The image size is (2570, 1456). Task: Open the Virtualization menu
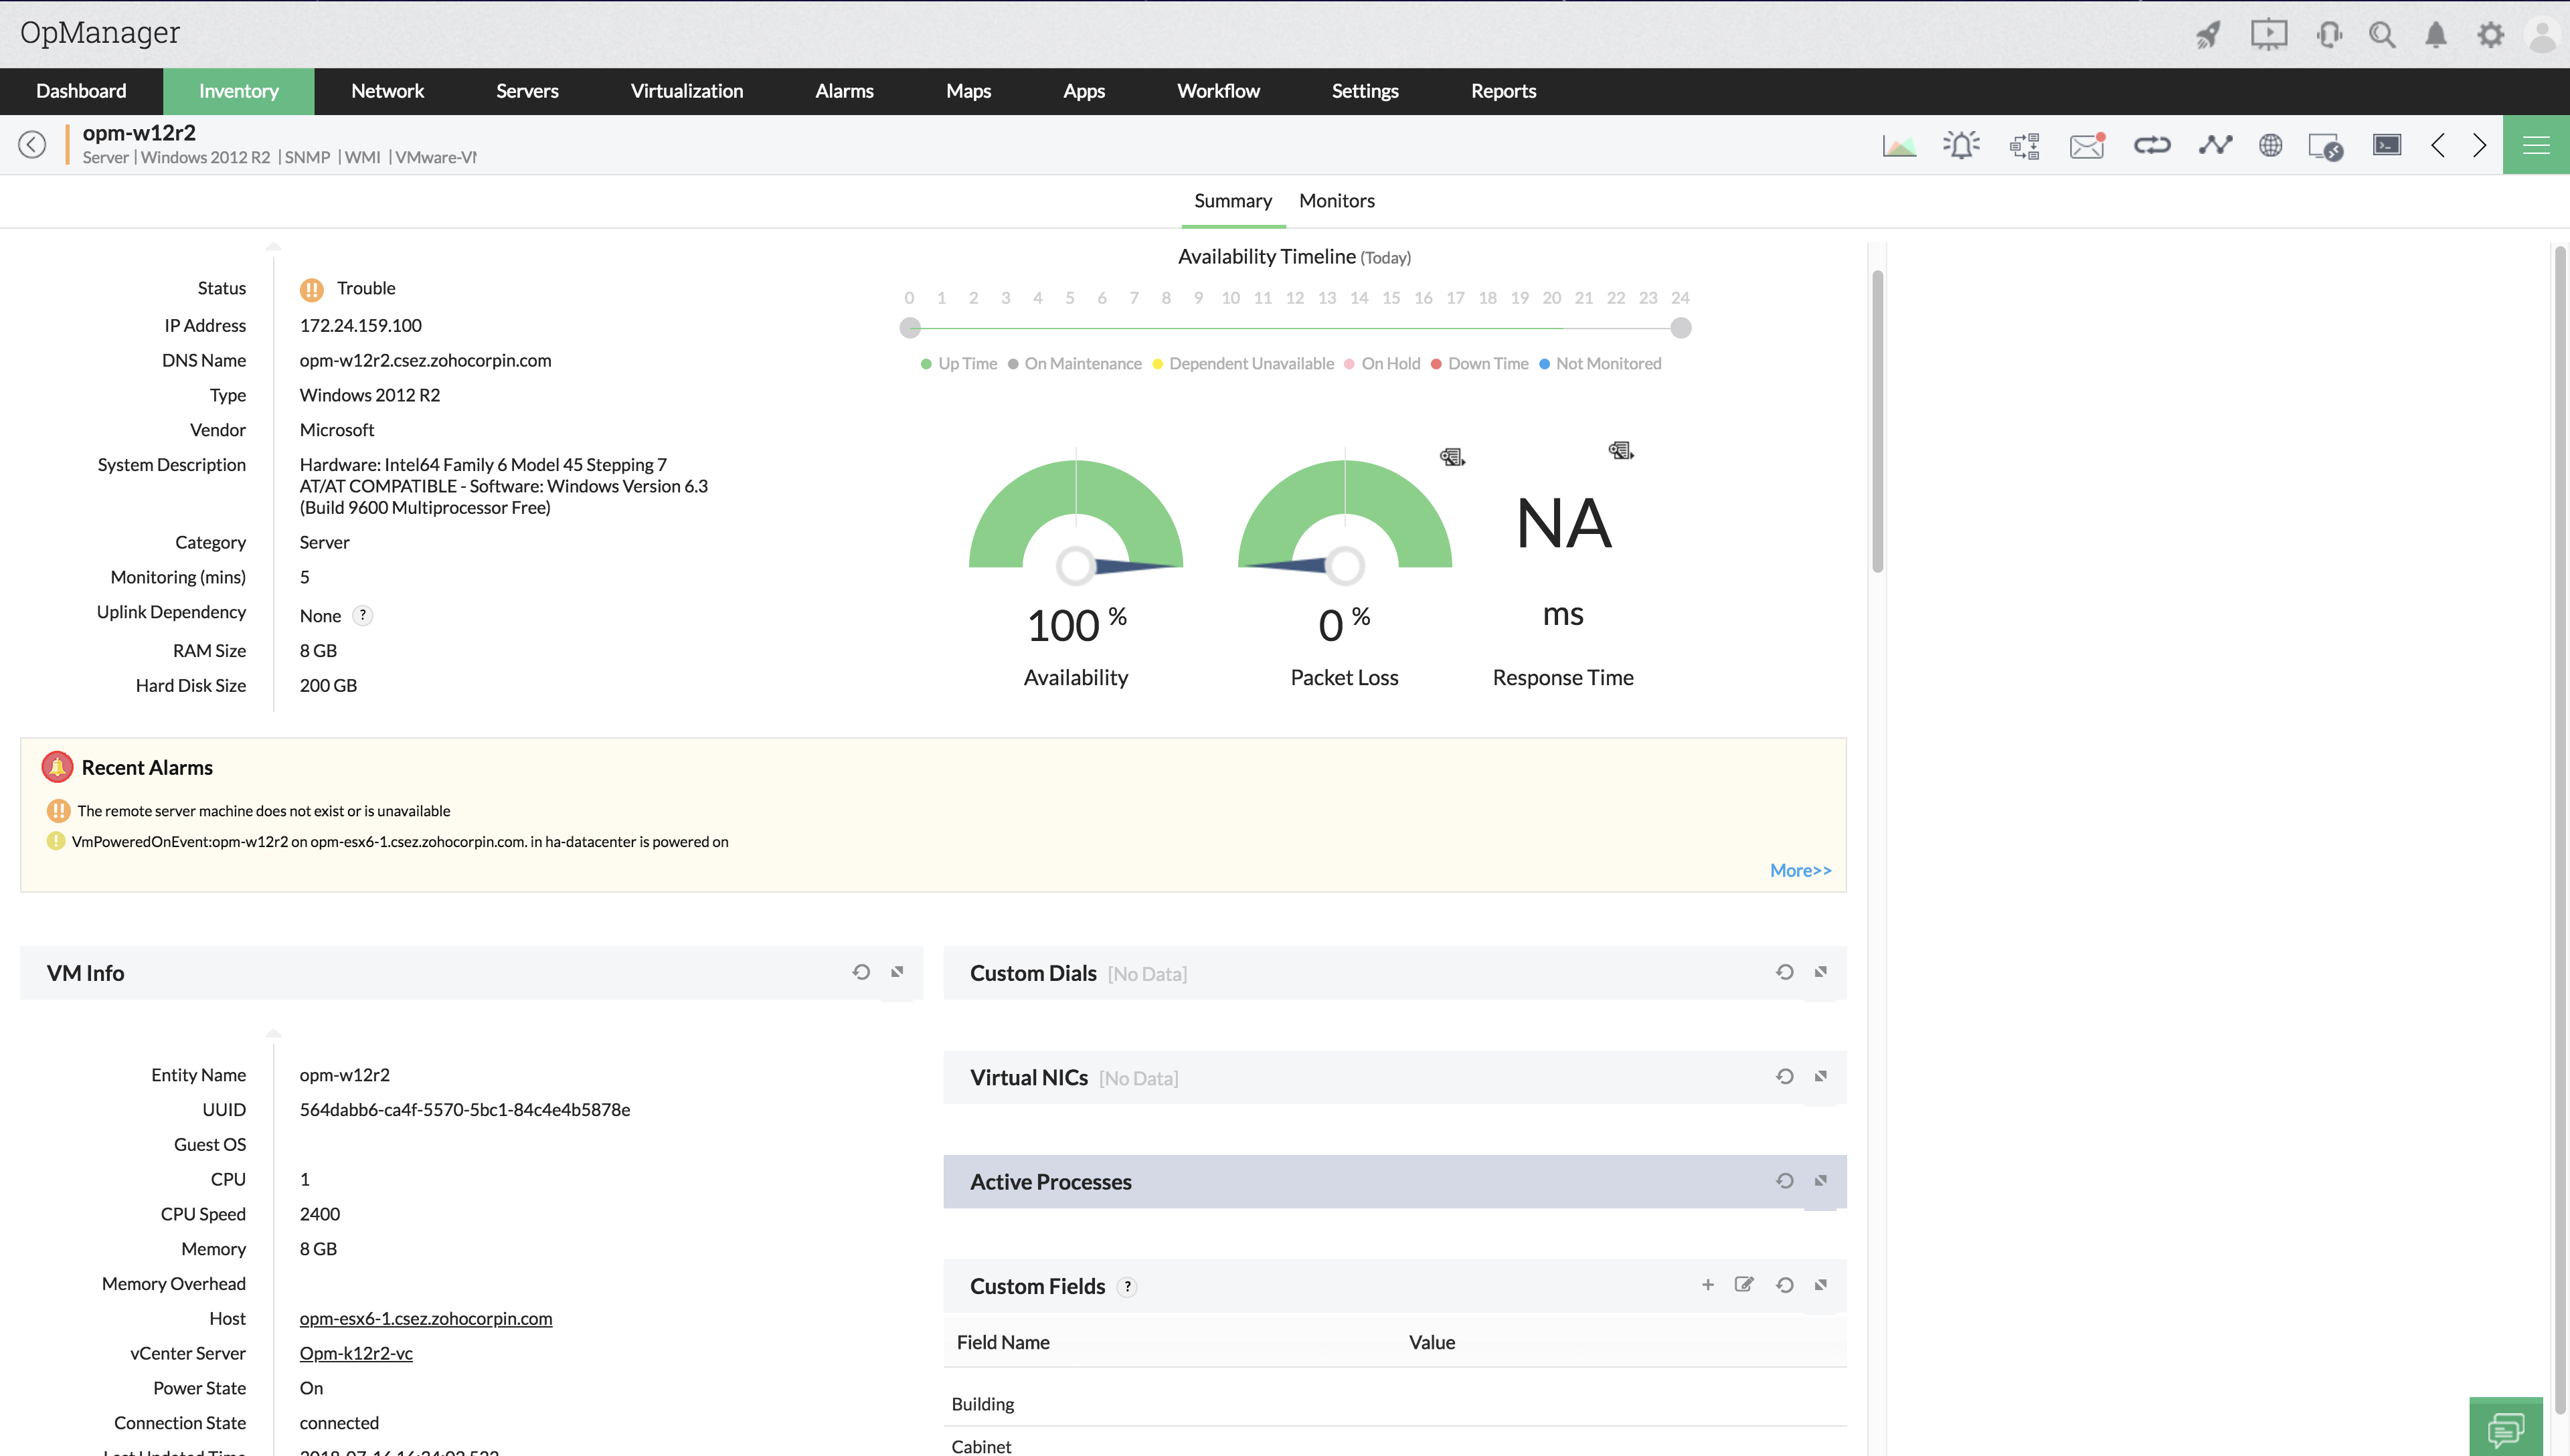(686, 91)
